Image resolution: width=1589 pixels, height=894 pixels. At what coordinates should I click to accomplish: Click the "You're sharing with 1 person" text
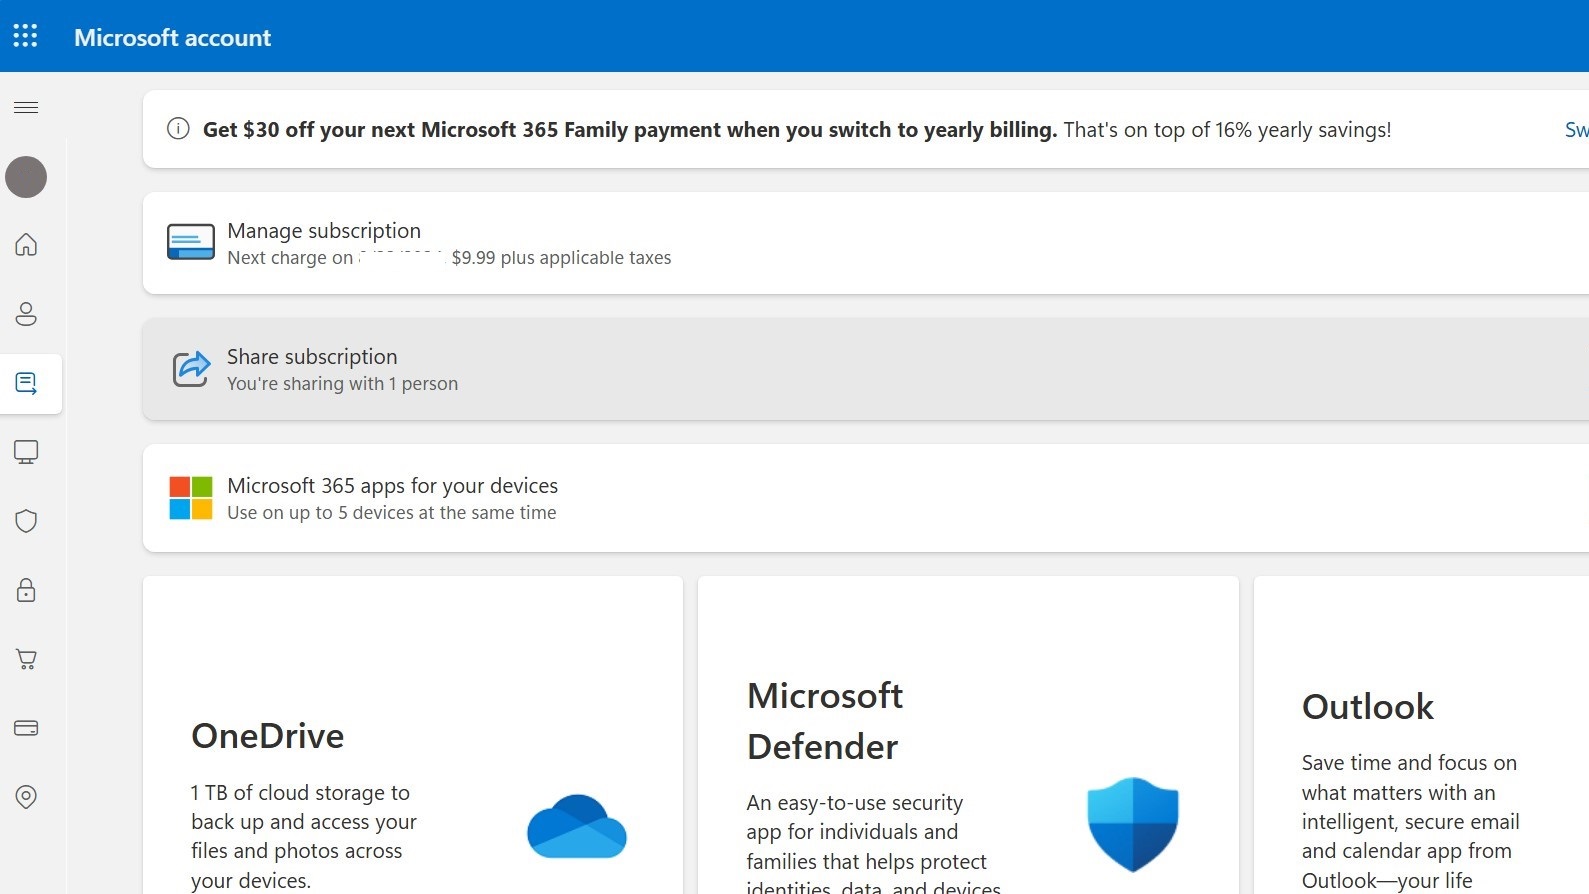(342, 384)
